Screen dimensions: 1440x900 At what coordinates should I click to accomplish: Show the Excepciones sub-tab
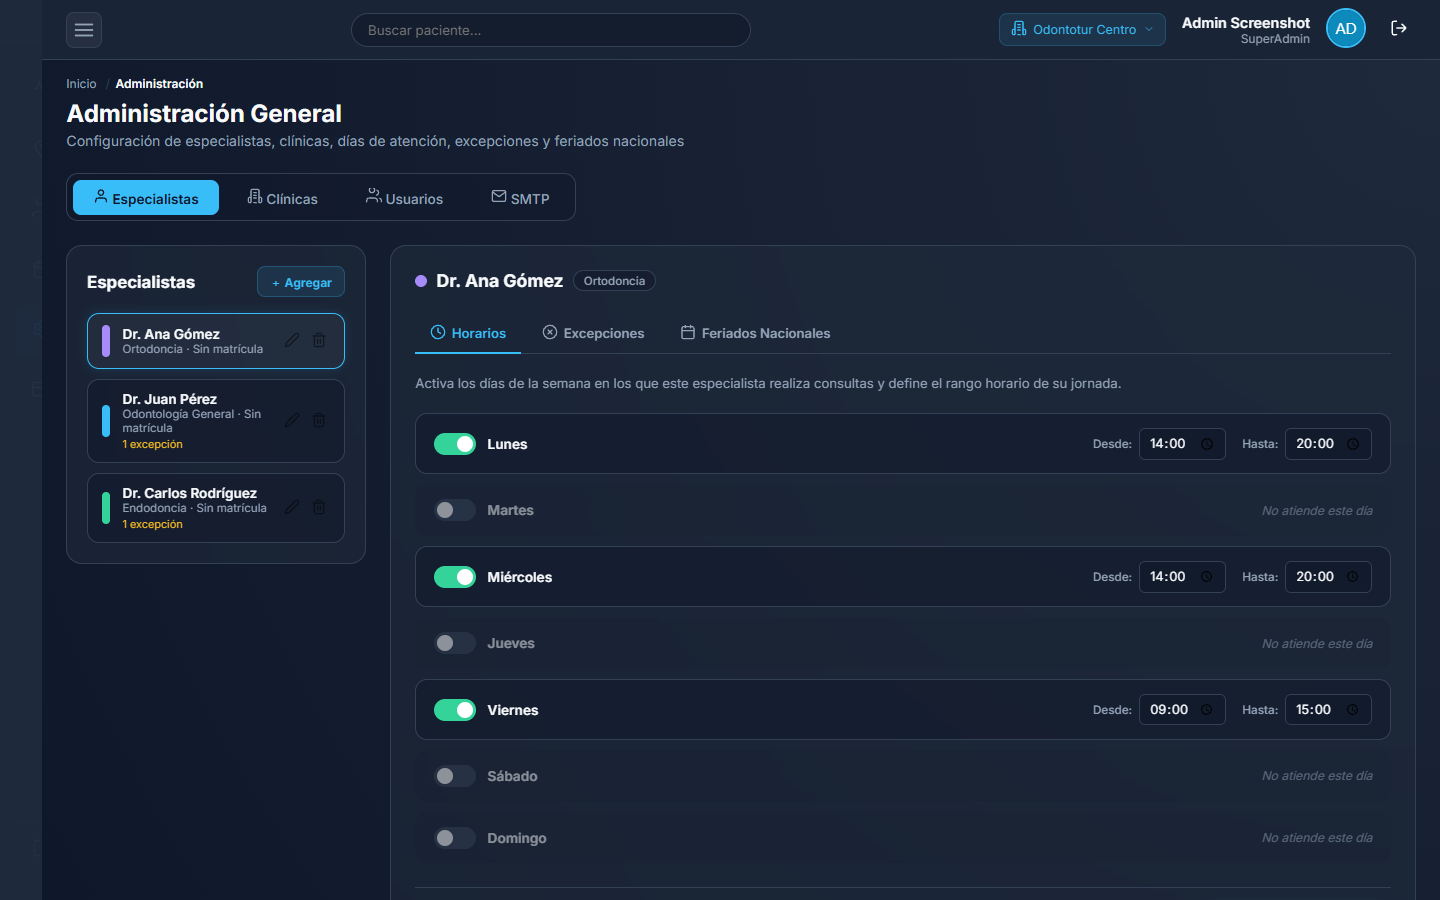click(593, 333)
